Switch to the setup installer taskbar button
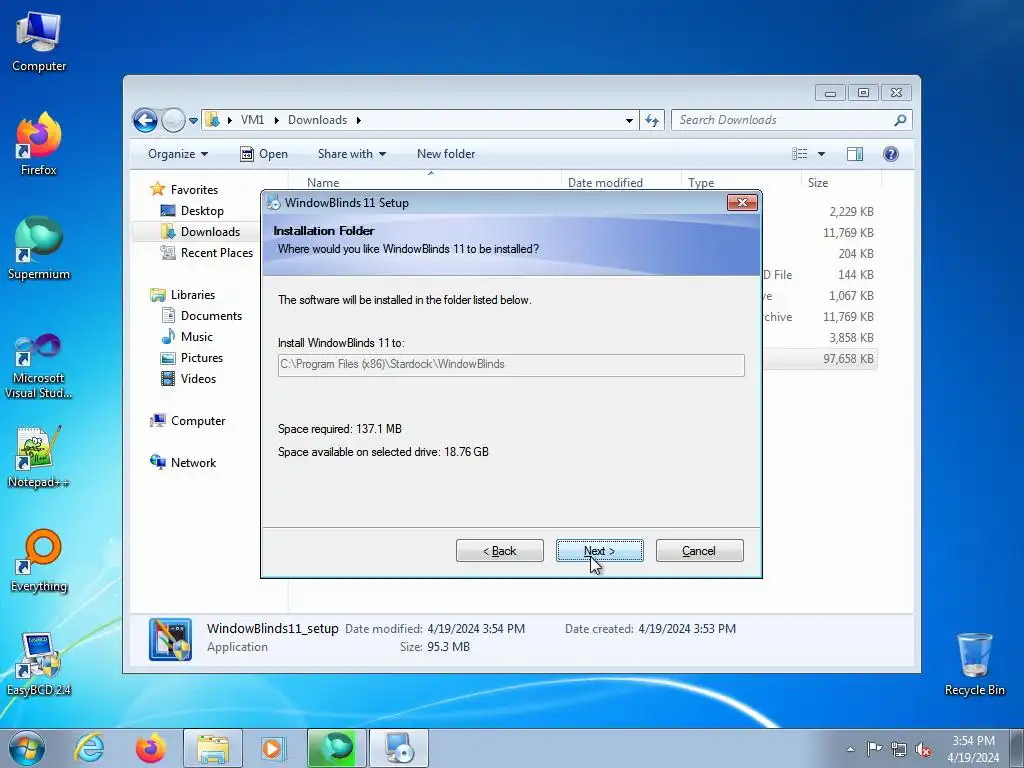The height and width of the screenshot is (768, 1024). (398, 748)
